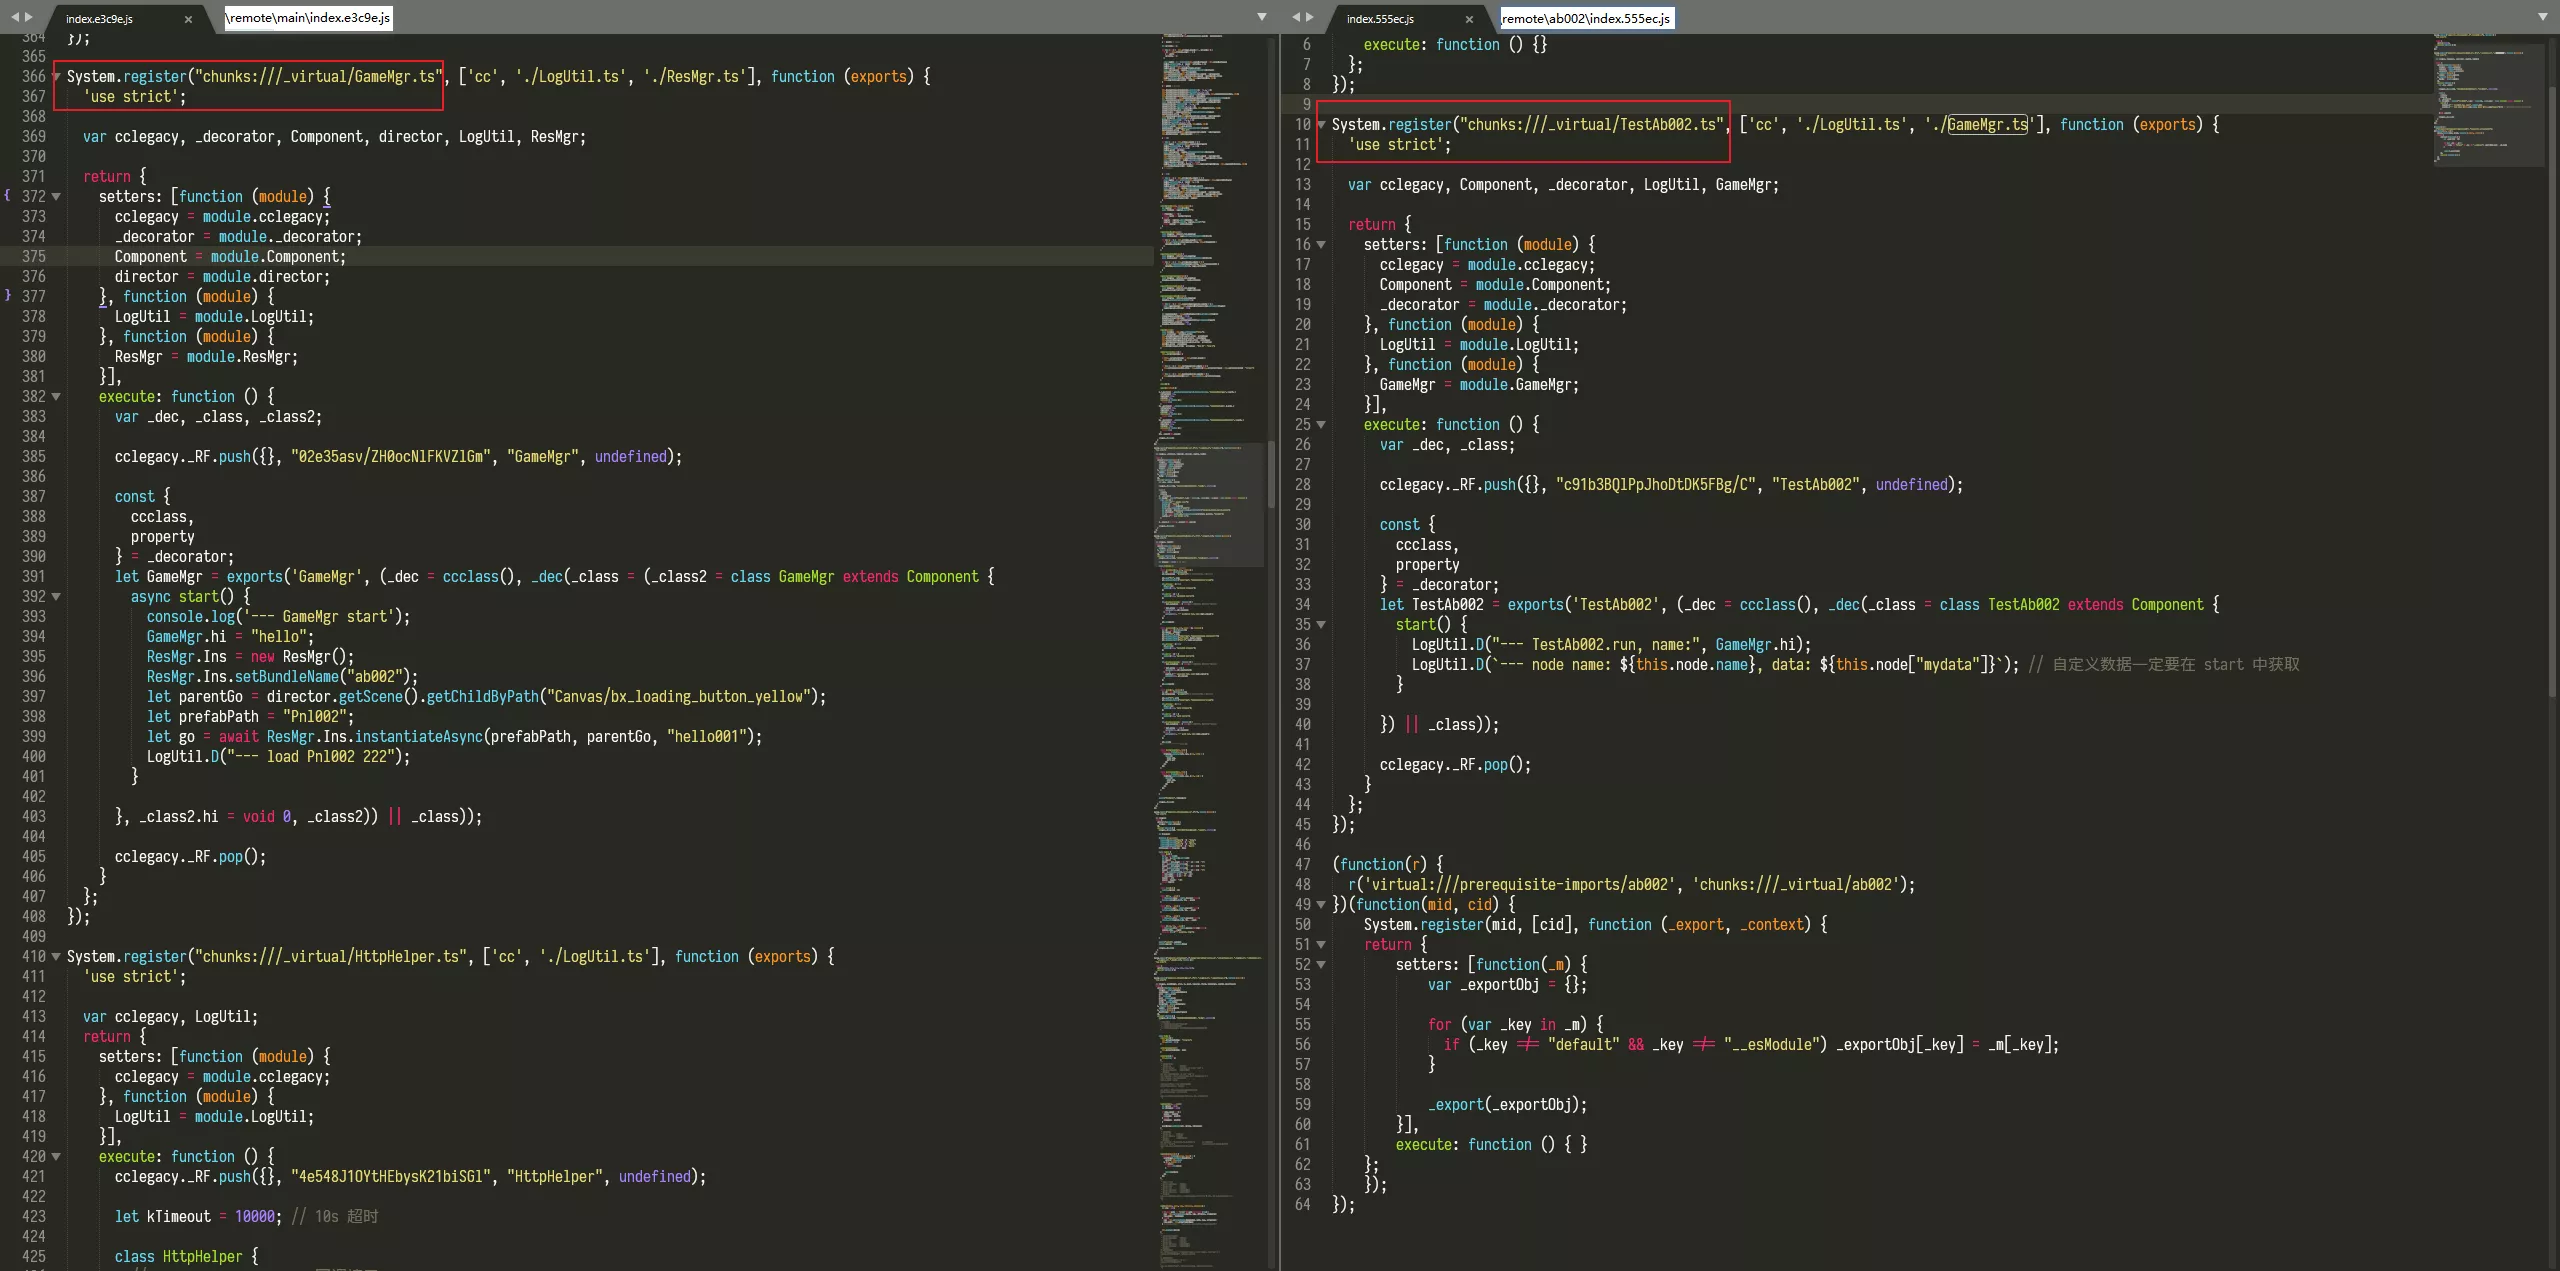This screenshot has width=2560, height=1271.
Task: Fold the setters function at line 372
Action: (56, 197)
